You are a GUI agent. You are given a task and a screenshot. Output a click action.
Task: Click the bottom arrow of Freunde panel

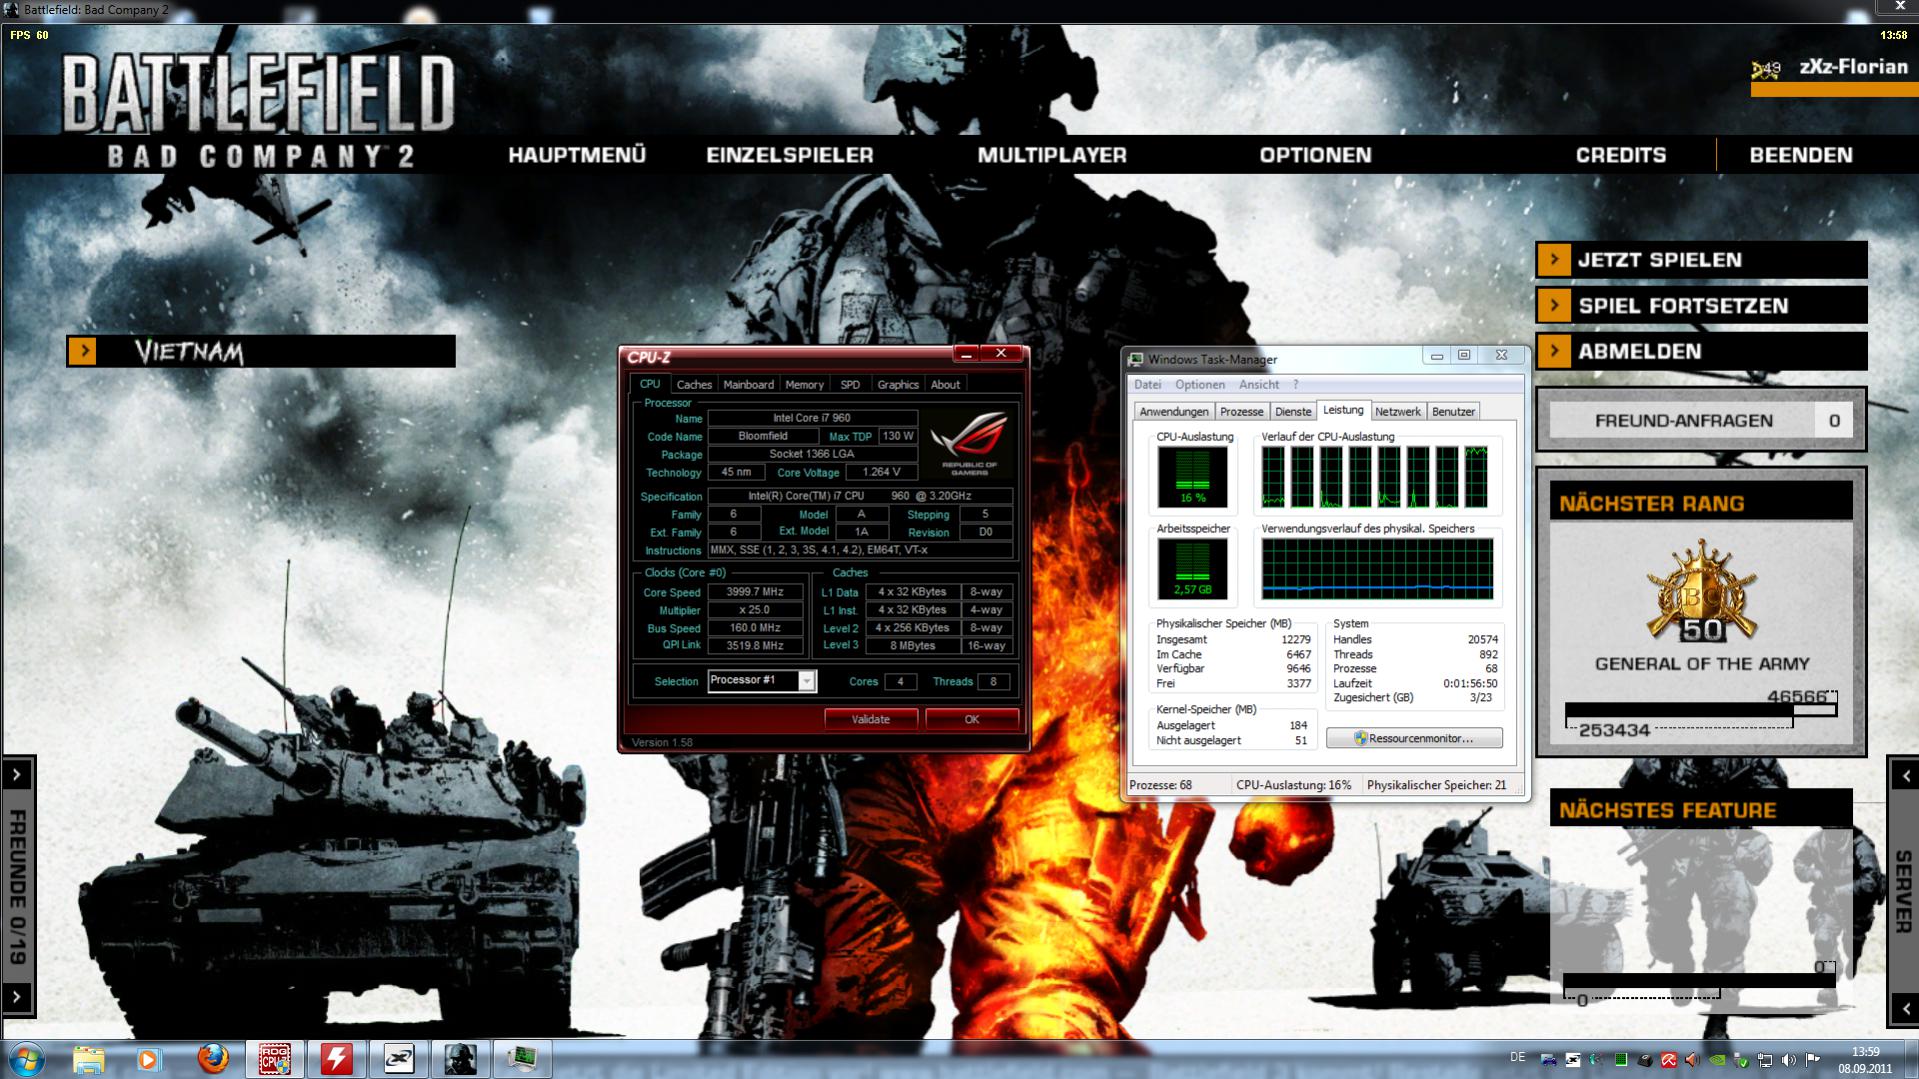point(17,997)
